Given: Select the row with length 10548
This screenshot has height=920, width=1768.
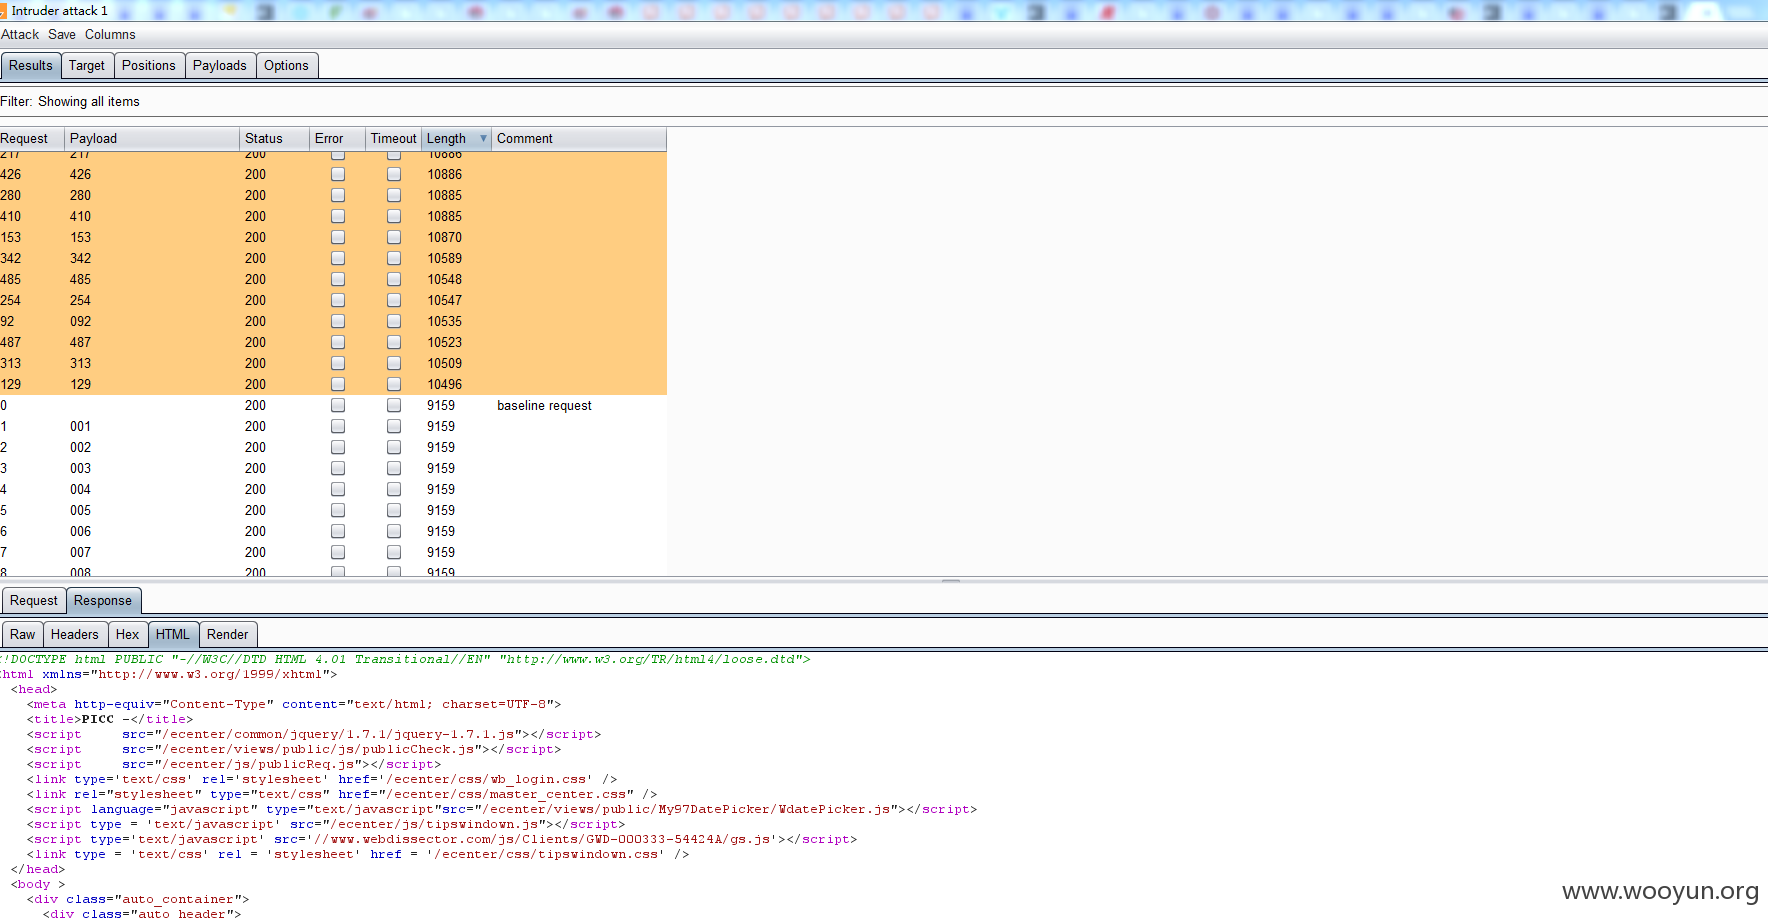Looking at the screenshot, I should coord(333,280).
